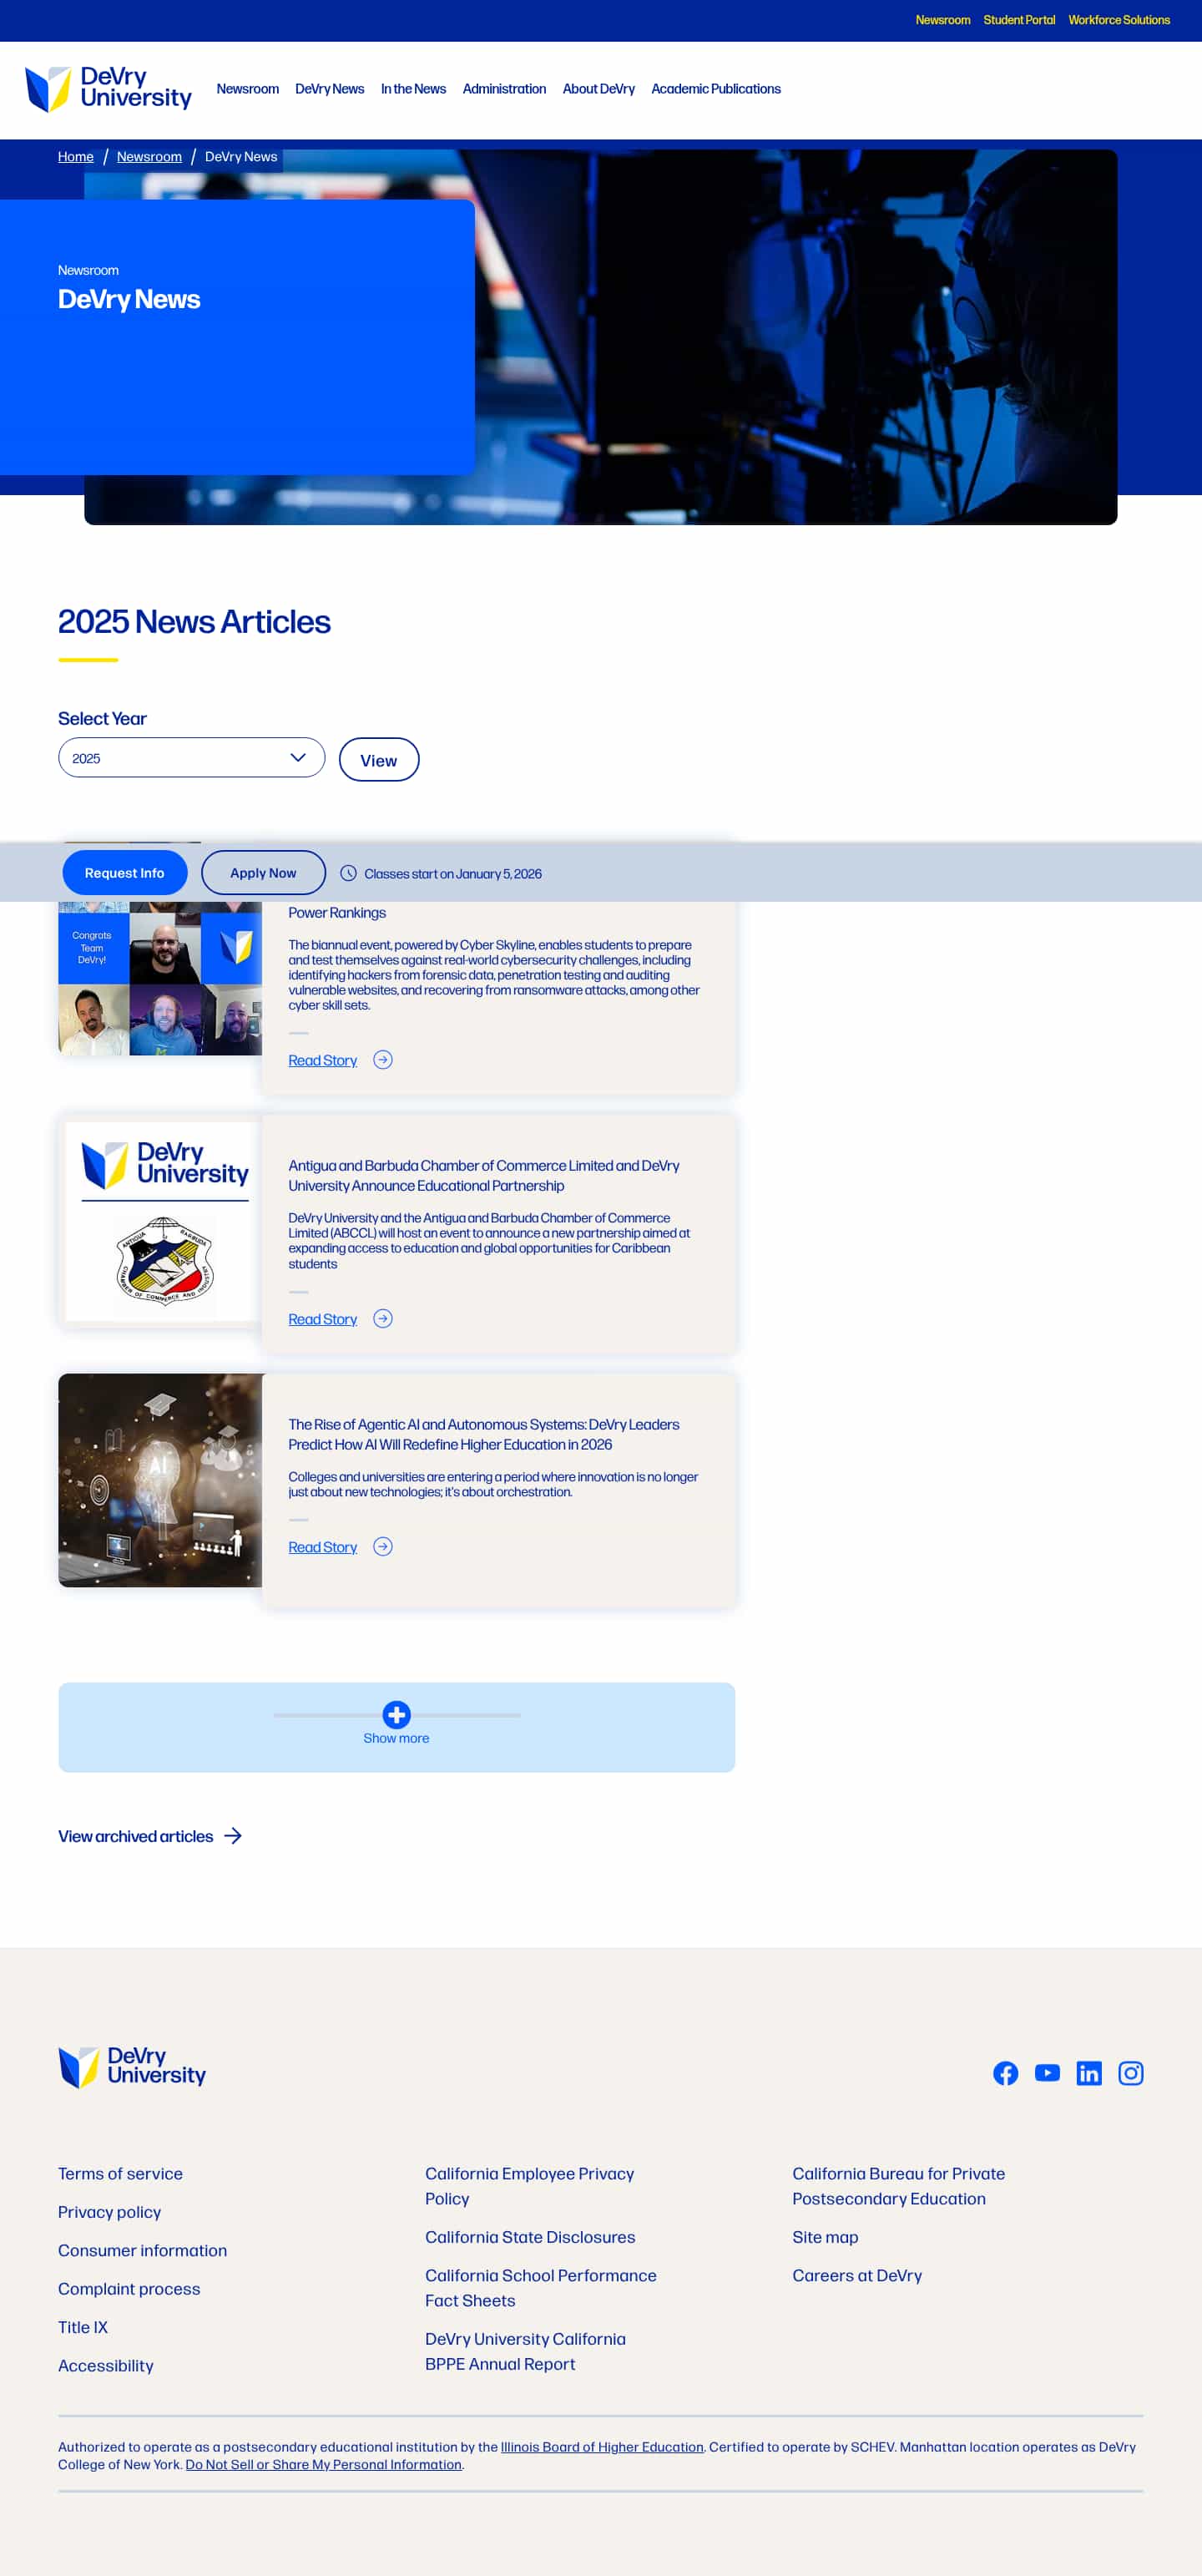
Task: Open Accessibility footer link
Action: point(106,2366)
